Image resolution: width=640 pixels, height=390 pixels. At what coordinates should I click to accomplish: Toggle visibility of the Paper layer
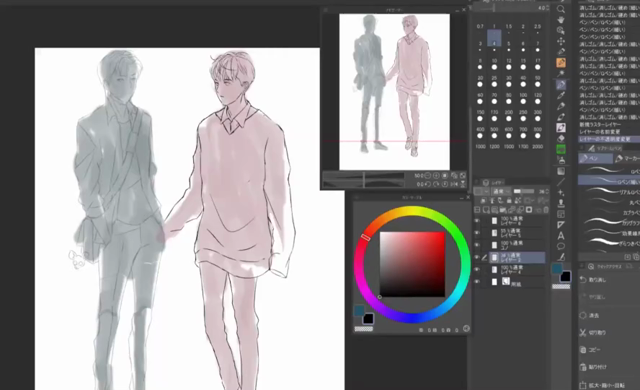click(x=477, y=282)
